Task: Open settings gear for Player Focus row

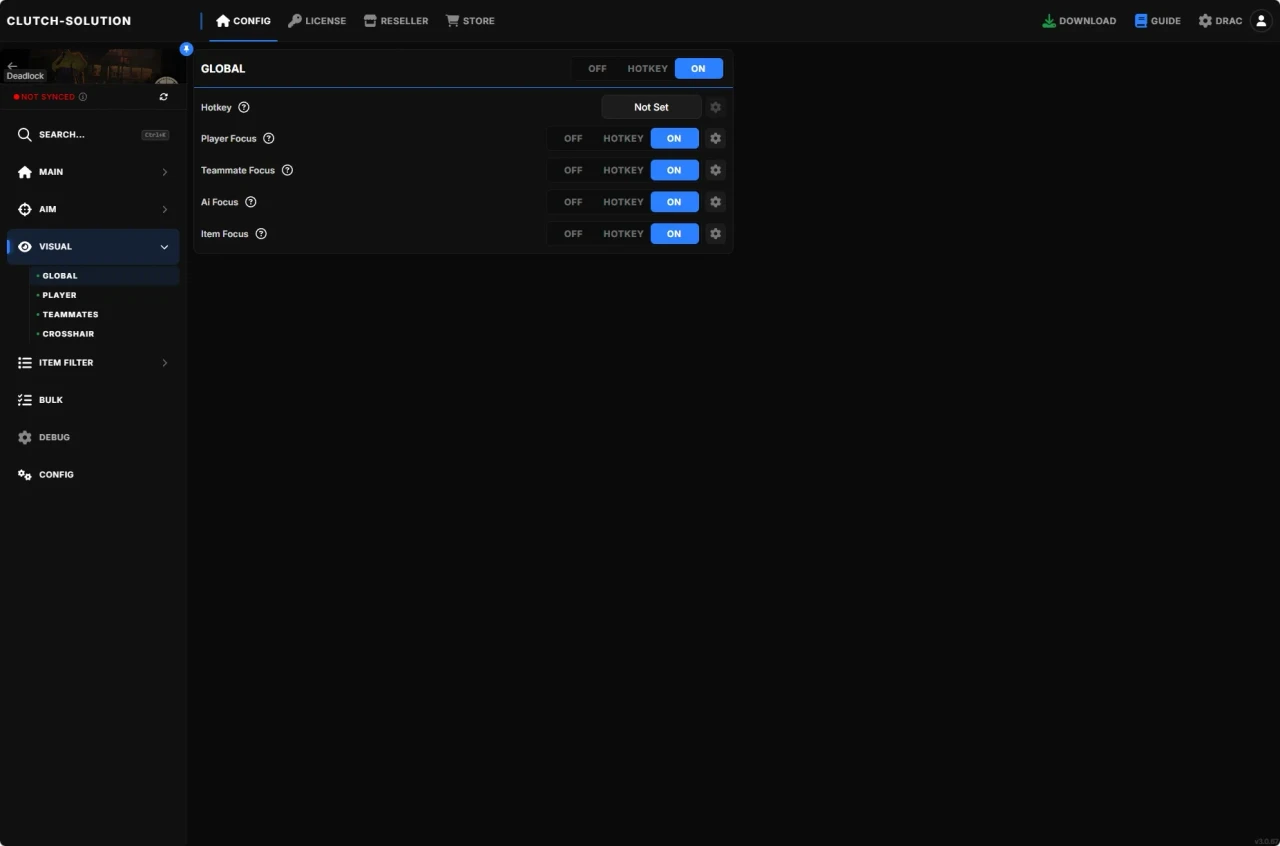Action: [x=715, y=139]
